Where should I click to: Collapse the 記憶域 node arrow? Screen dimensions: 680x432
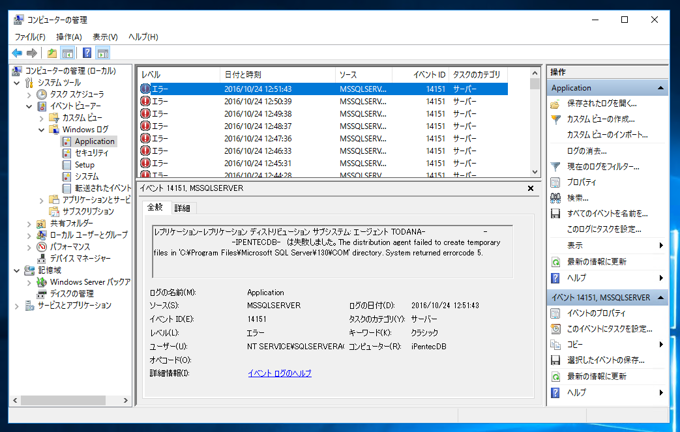point(17,271)
